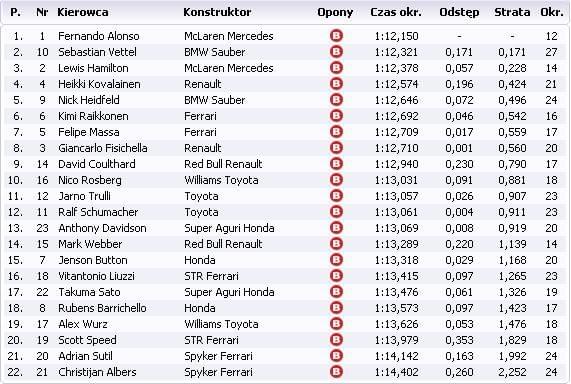Click the Kierowca column header
571x384 pixels.
pos(83,12)
